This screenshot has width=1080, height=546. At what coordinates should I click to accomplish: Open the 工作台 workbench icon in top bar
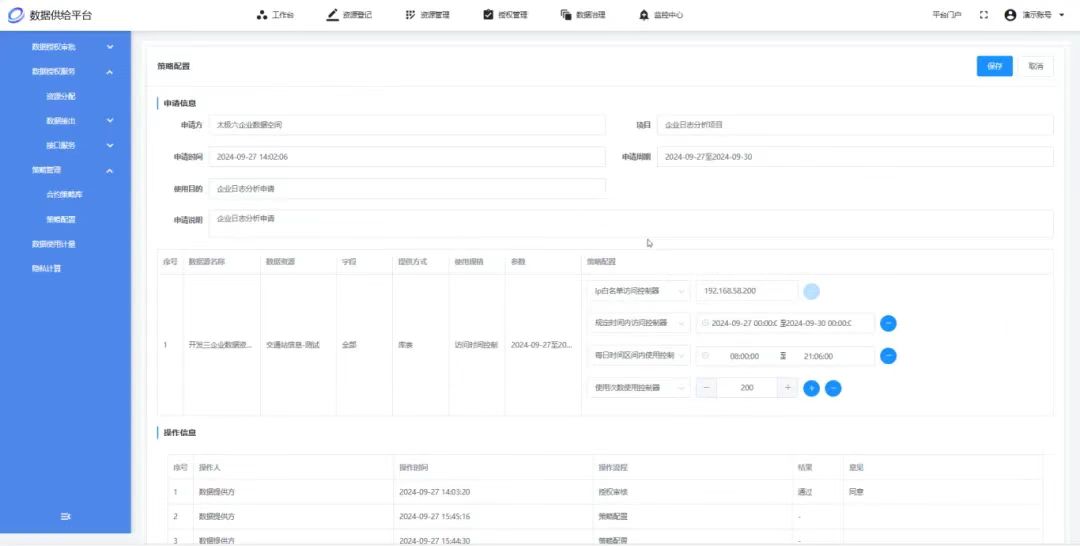coord(262,14)
